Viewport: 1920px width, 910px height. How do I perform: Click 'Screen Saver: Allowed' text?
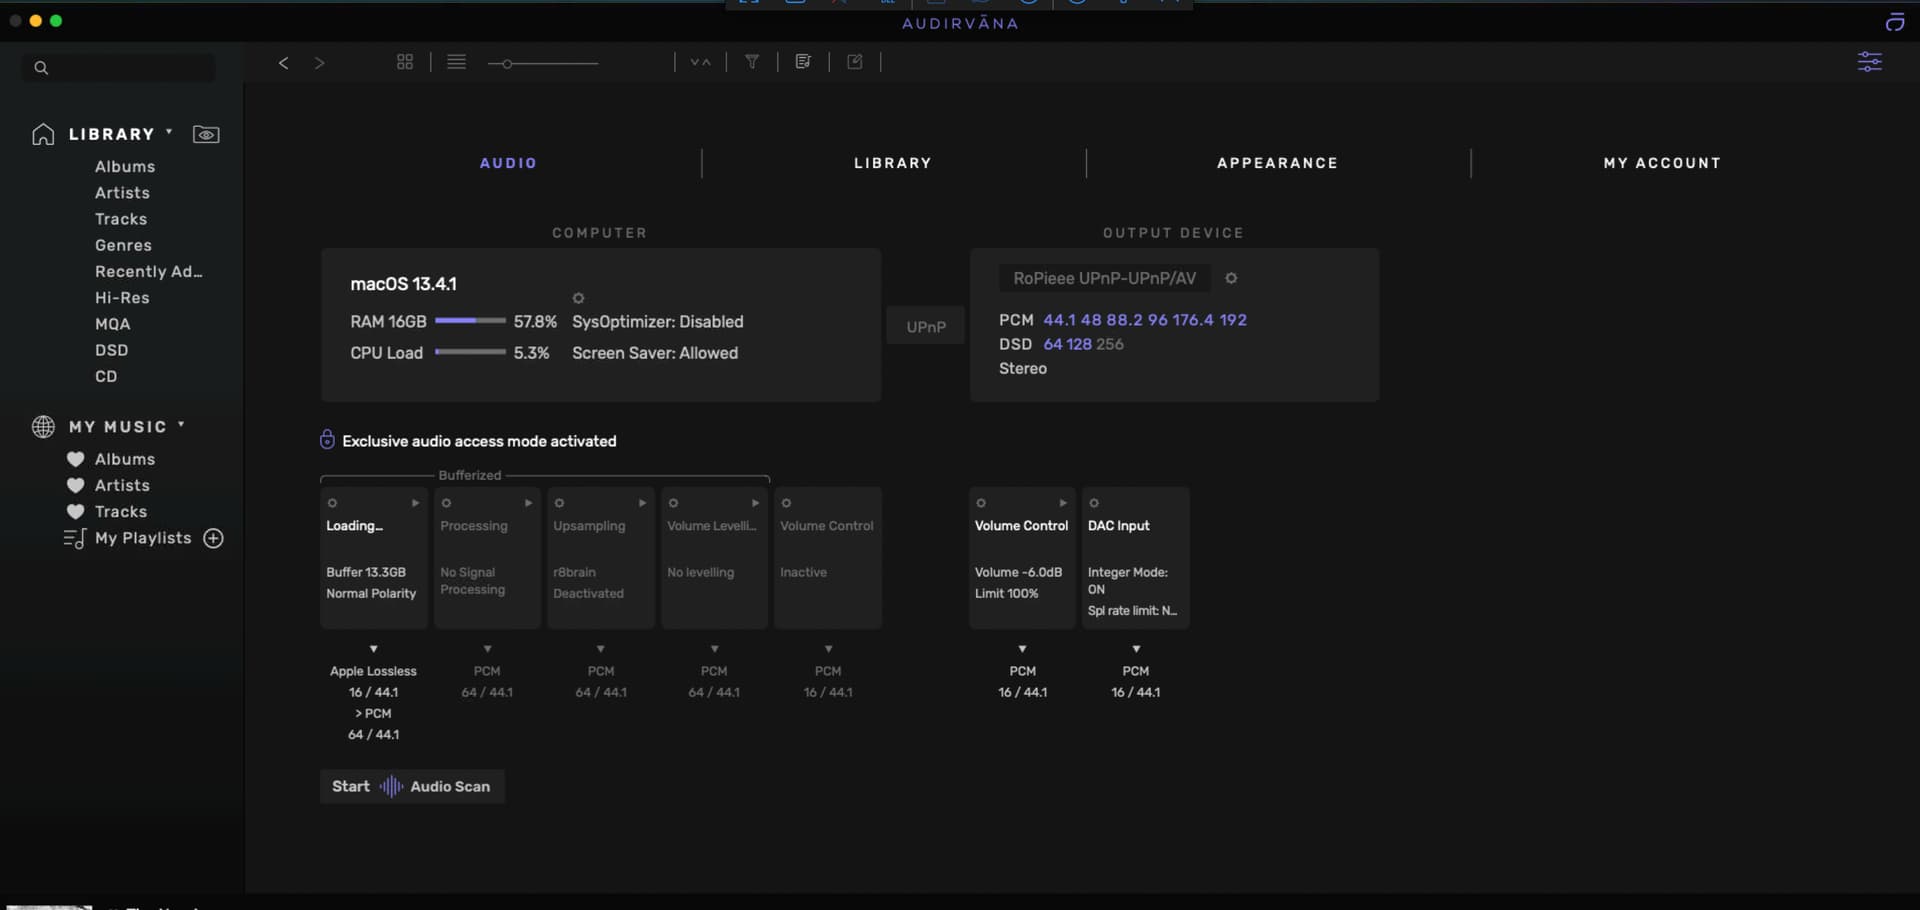[655, 353]
